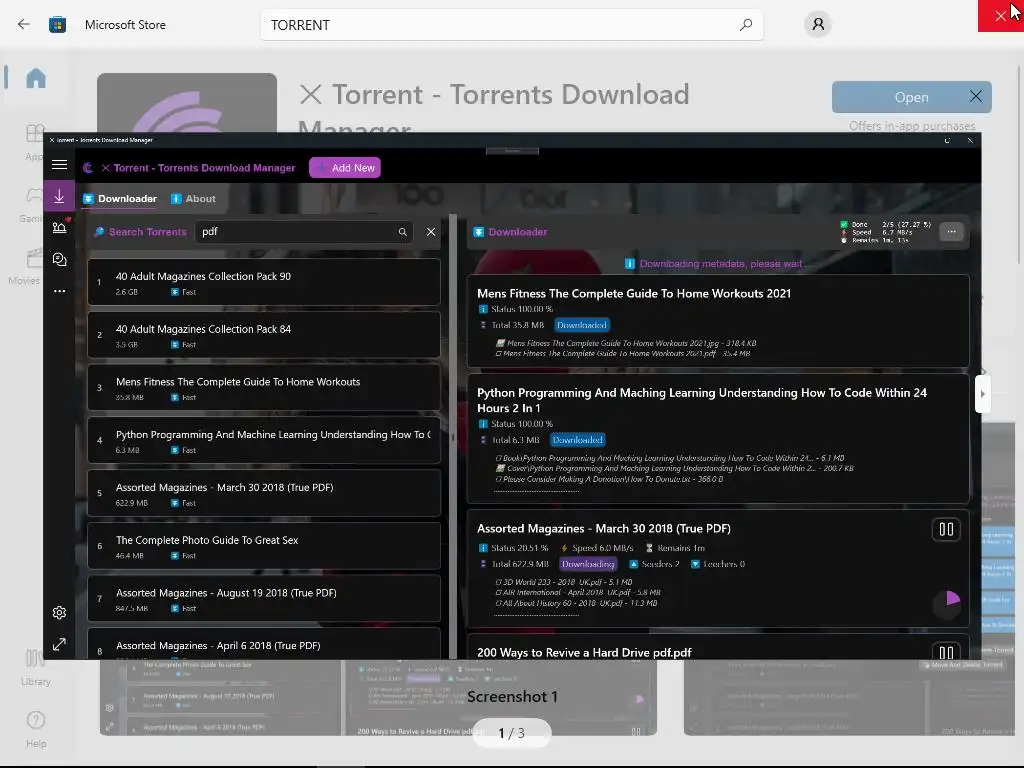Click magnifier icon in pdf search field
This screenshot has width=1024, height=768.
(x=403, y=232)
